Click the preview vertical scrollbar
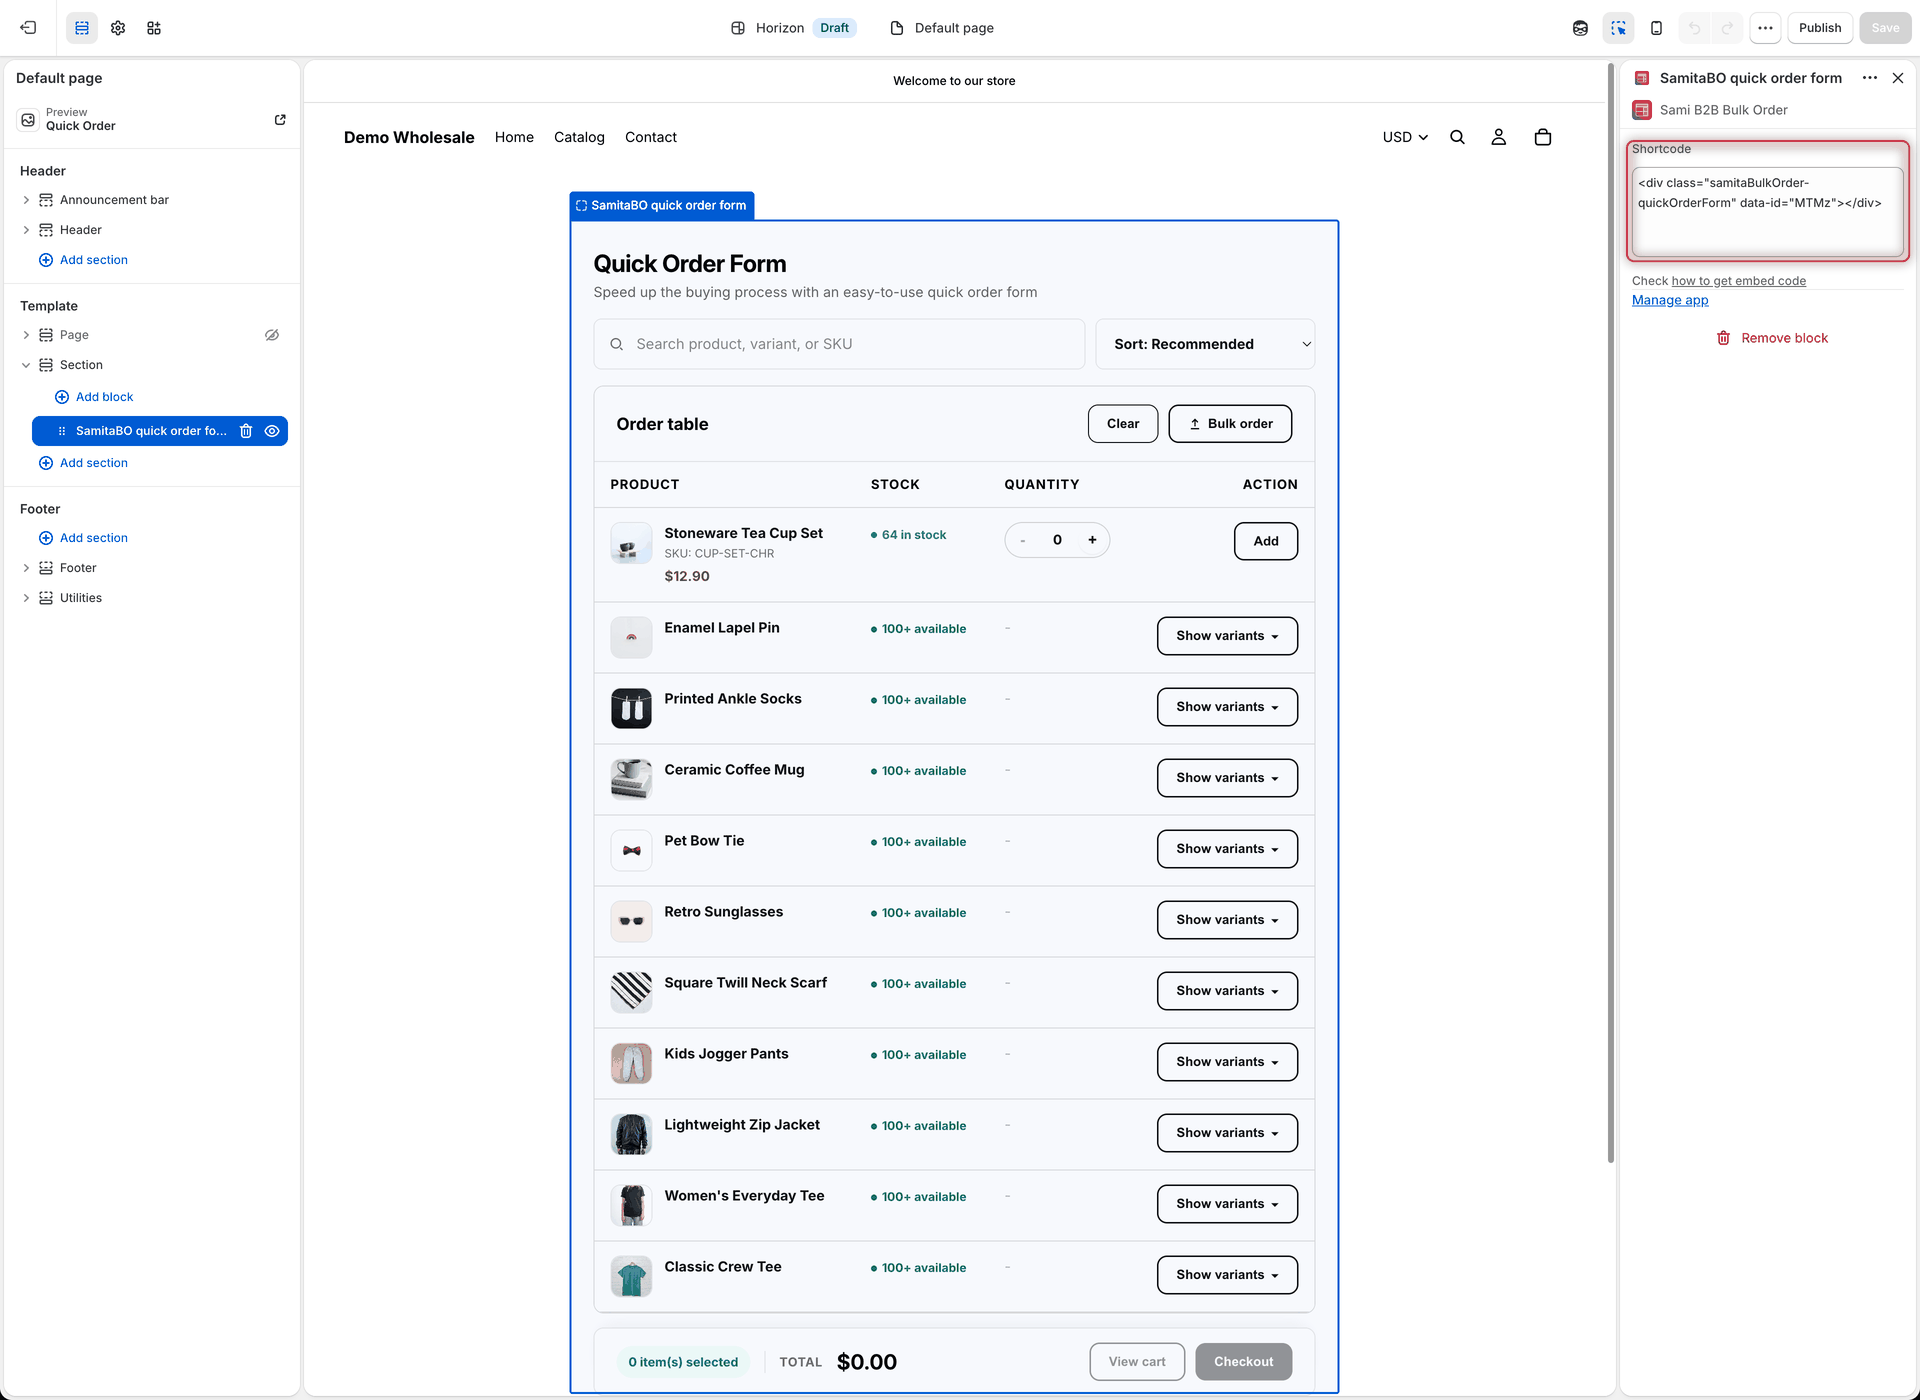This screenshot has height=1400, width=1920. coord(1610,612)
